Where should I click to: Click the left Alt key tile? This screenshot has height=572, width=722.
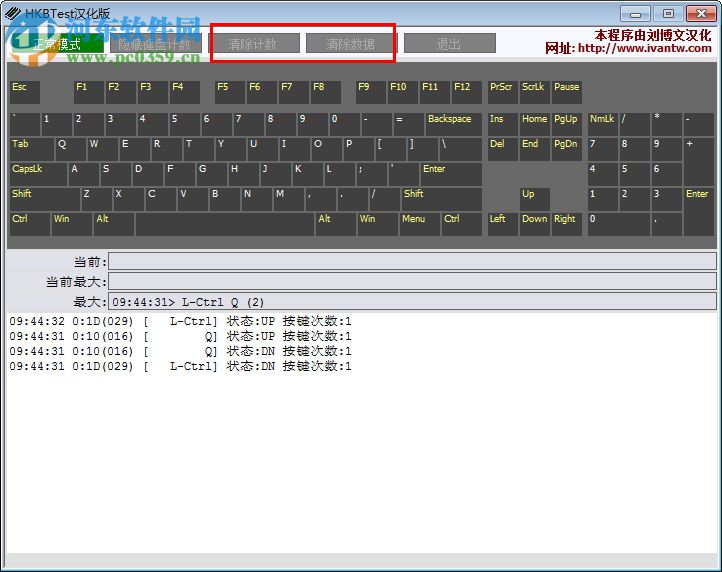tap(114, 224)
